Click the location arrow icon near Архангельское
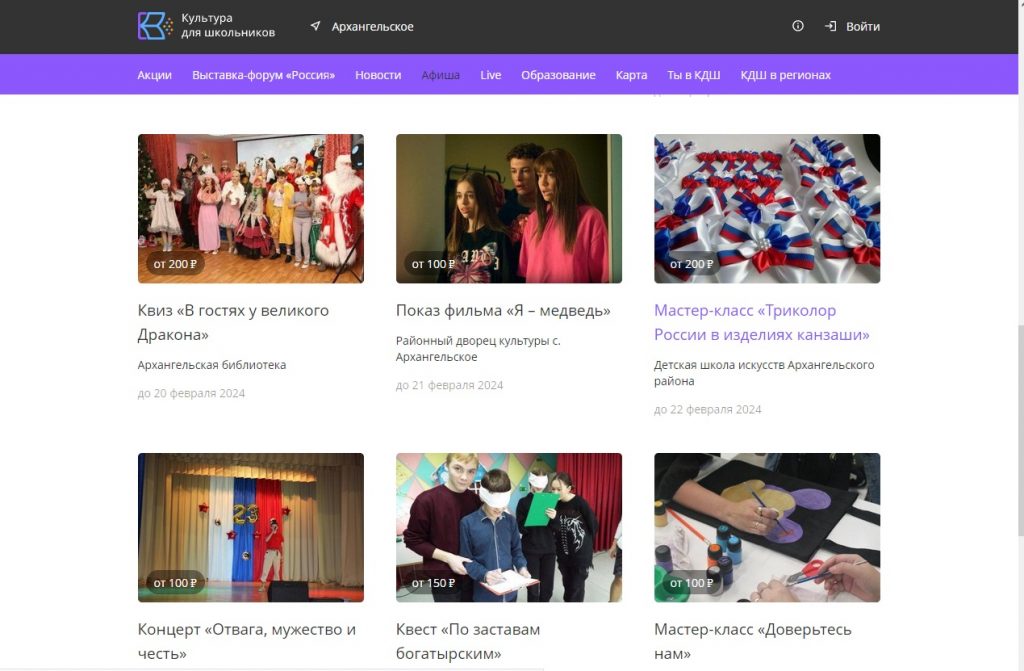The width and height of the screenshot is (1024, 671). (315, 27)
